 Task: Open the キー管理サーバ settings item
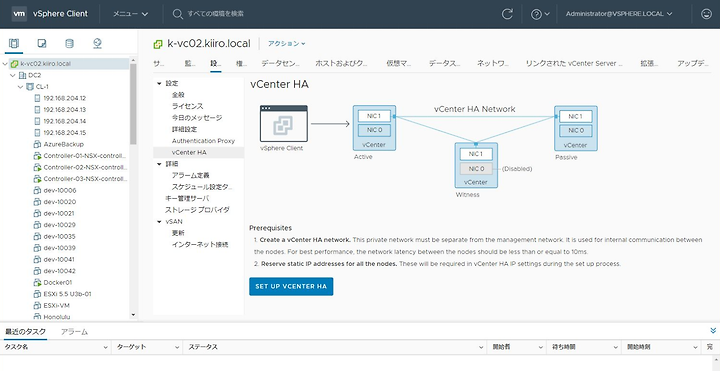187,198
